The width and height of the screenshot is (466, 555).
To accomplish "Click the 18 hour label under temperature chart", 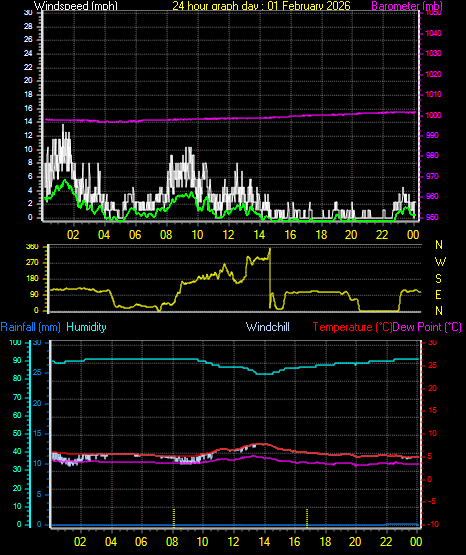I will coord(326,542).
